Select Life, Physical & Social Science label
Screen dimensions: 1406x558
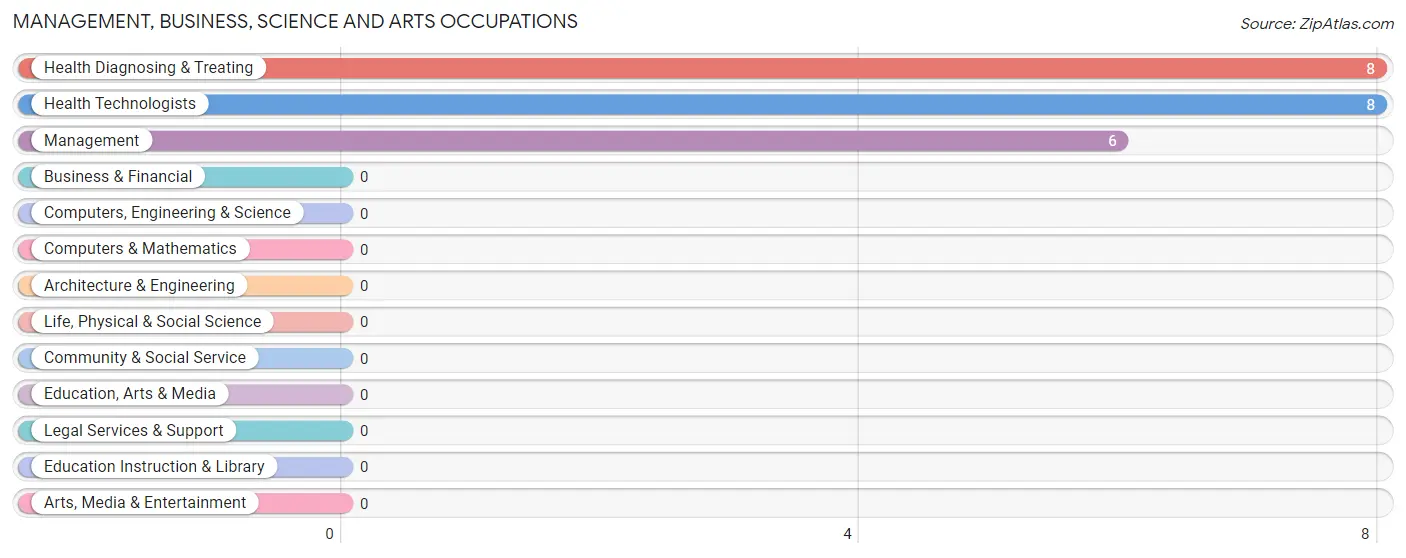click(x=152, y=322)
